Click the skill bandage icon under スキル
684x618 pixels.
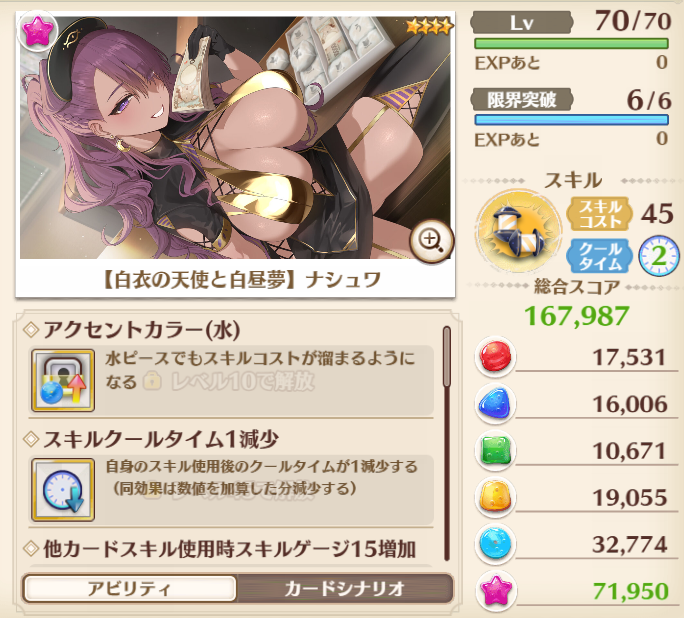[x=519, y=231]
